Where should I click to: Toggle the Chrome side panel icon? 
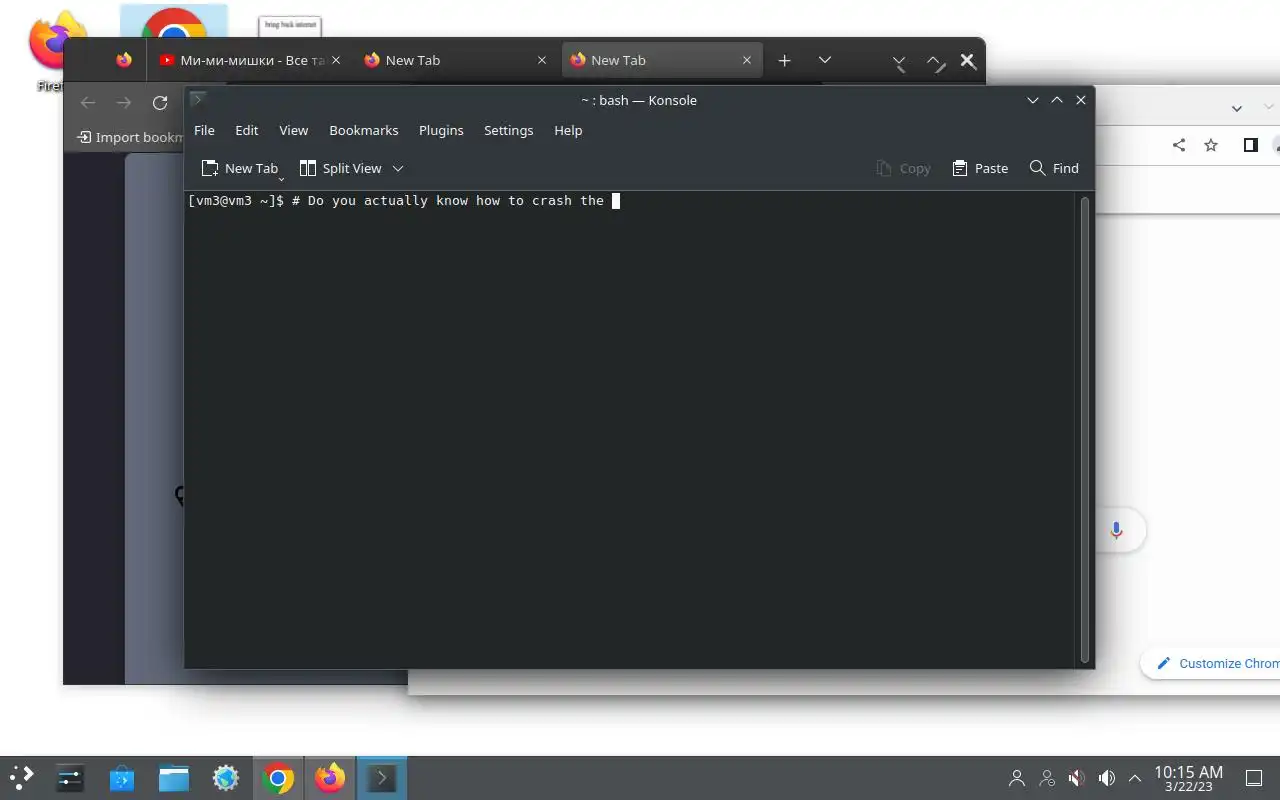click(x=1250, y=145)
